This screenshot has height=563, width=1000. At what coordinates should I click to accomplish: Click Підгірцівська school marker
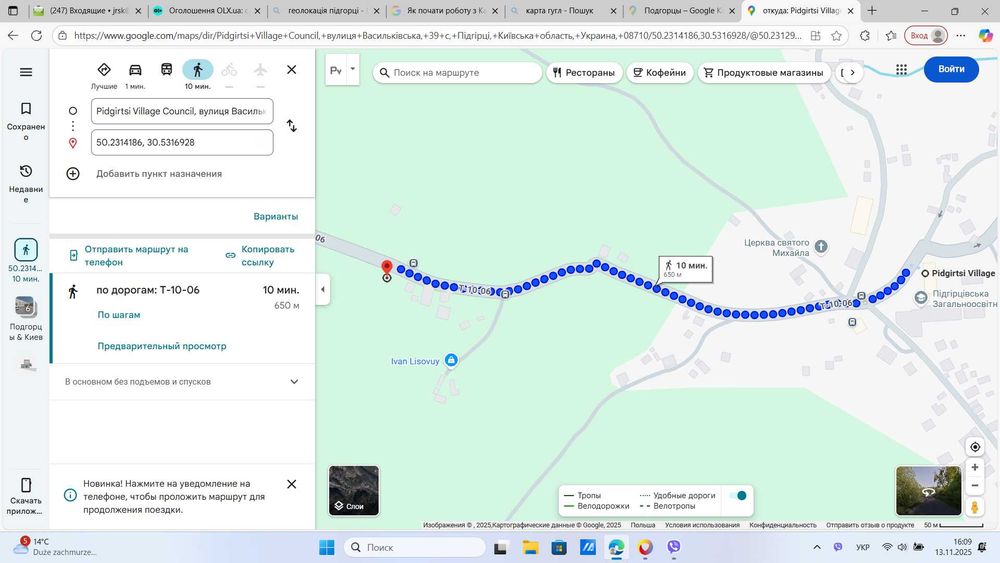920,298
